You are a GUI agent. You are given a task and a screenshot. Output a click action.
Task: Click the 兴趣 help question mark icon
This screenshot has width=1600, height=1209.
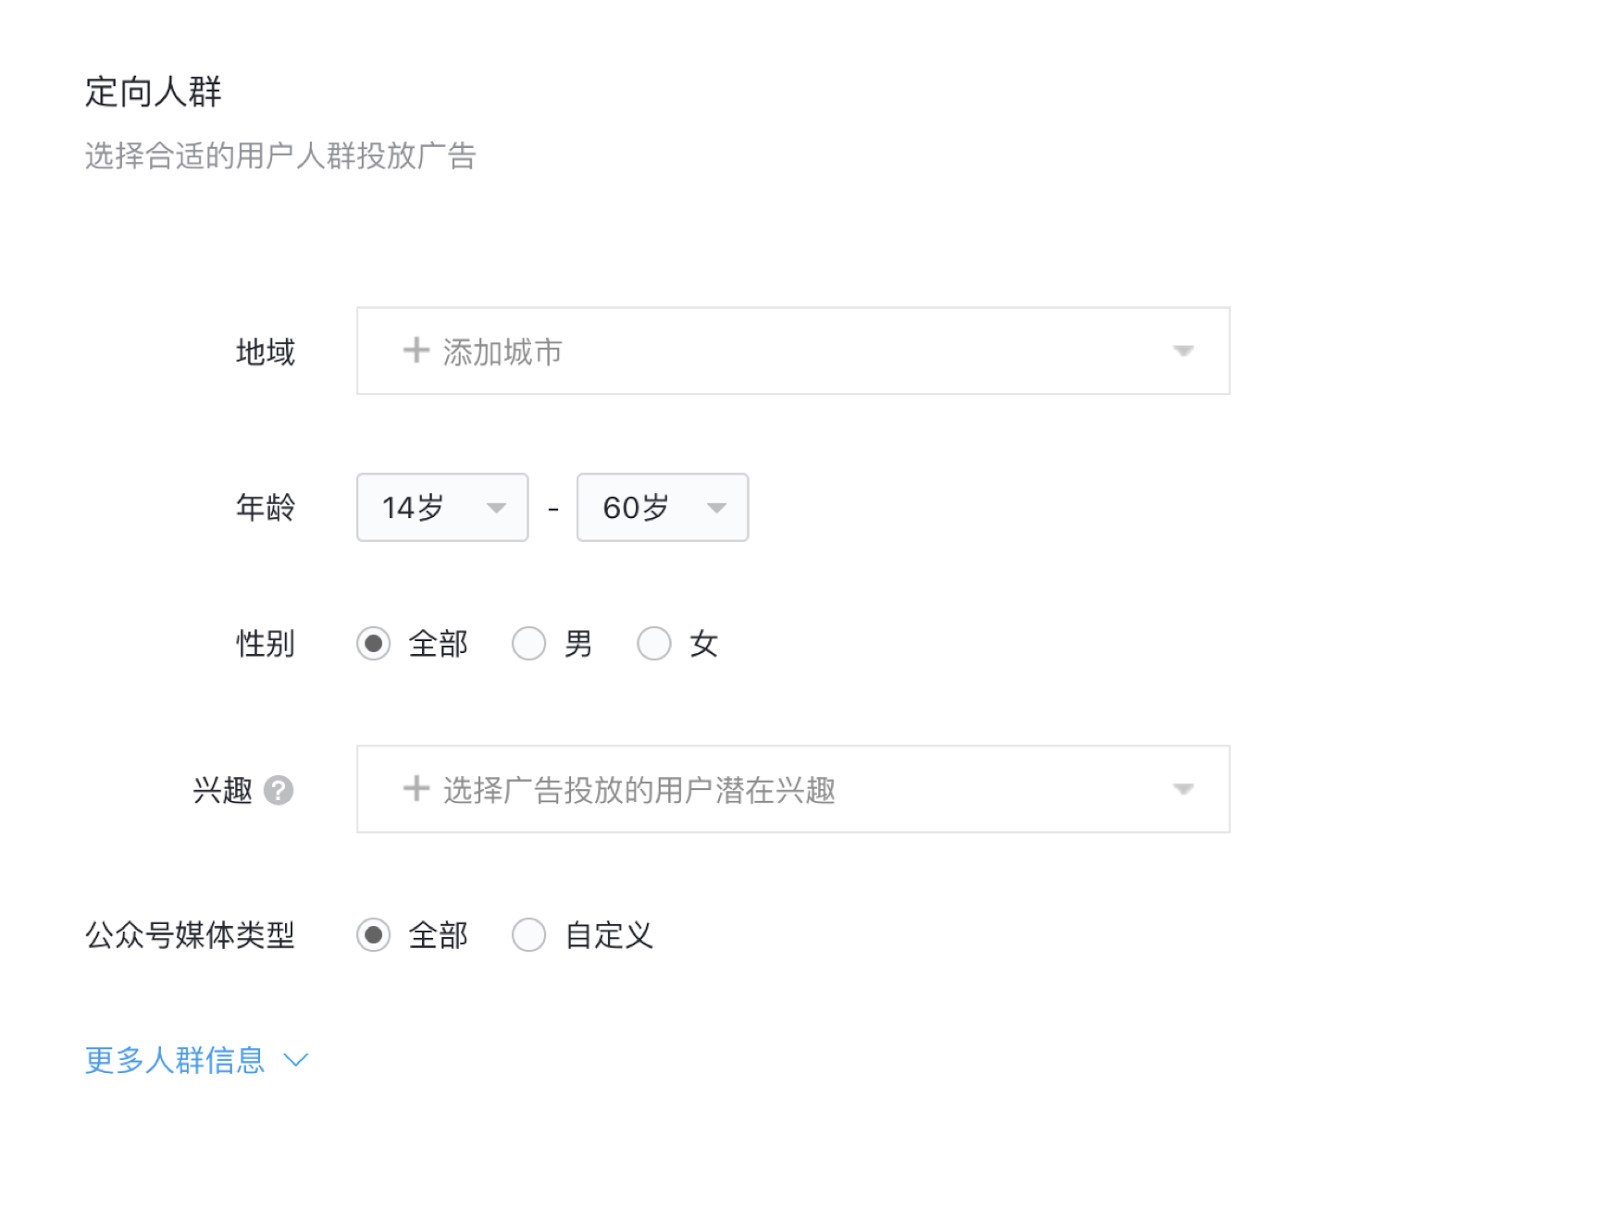(x=278, y=790)
